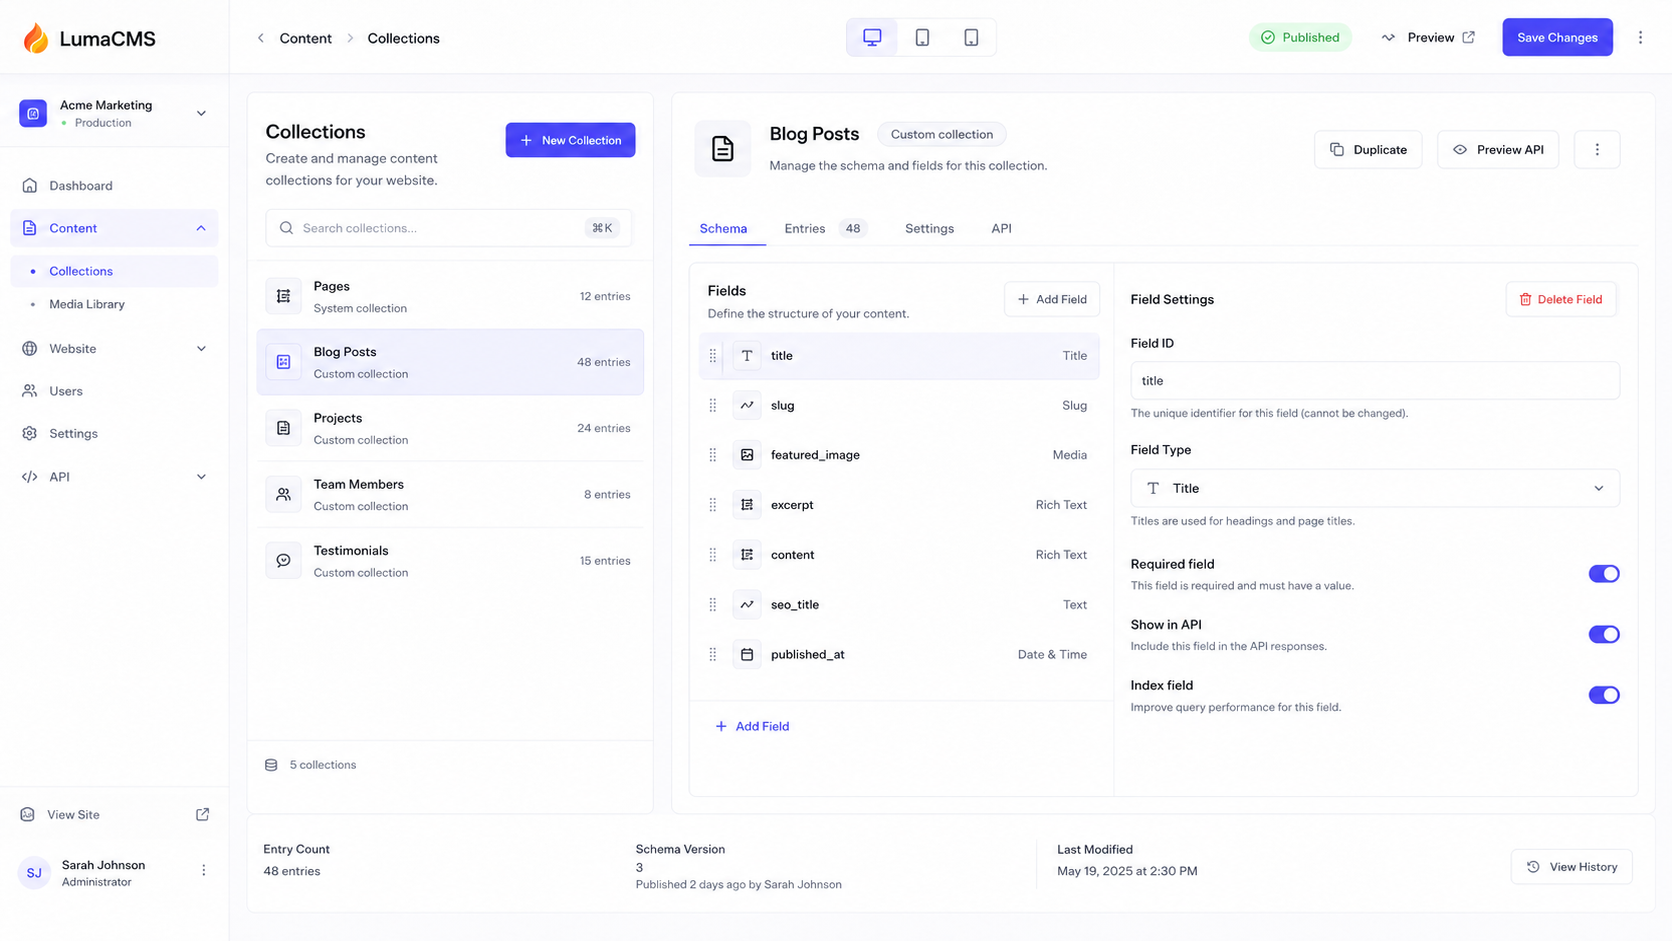Open Sarah Johnson user options menu
1672x941 pixels.
[x=204, y=871]
